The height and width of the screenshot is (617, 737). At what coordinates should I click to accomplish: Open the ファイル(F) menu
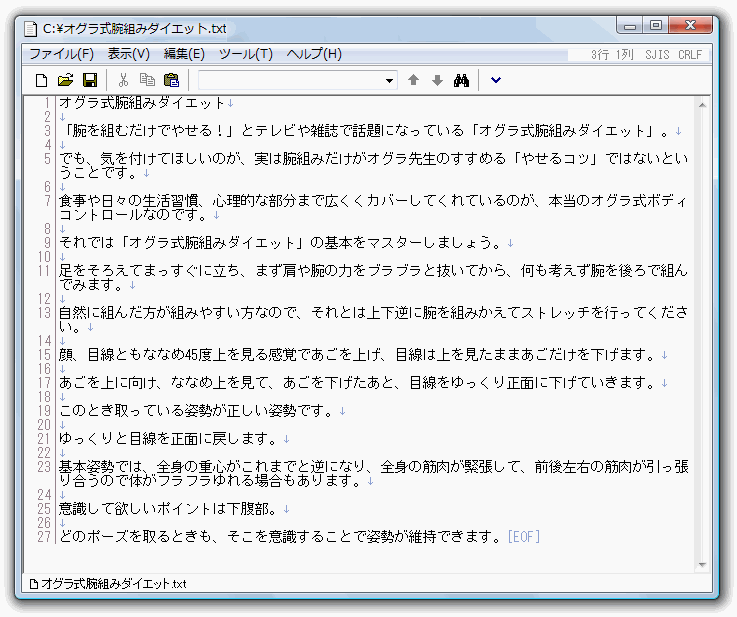tap(62, 54)
